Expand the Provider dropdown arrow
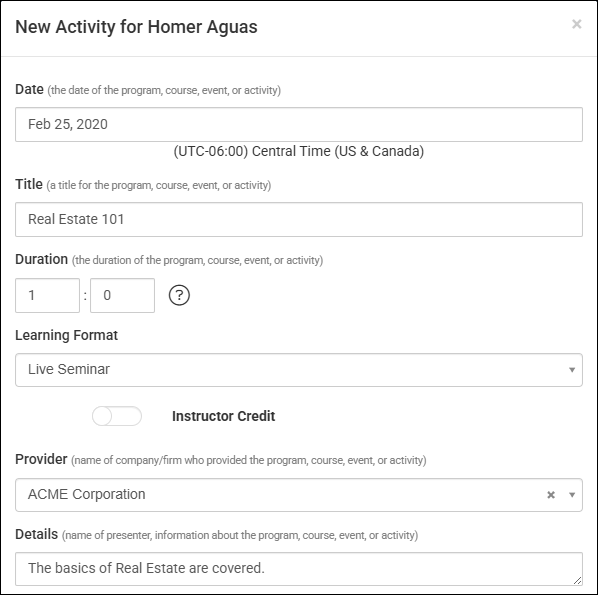Image resolution: width=598 pixels, height=595 pixels. (572, 495)
